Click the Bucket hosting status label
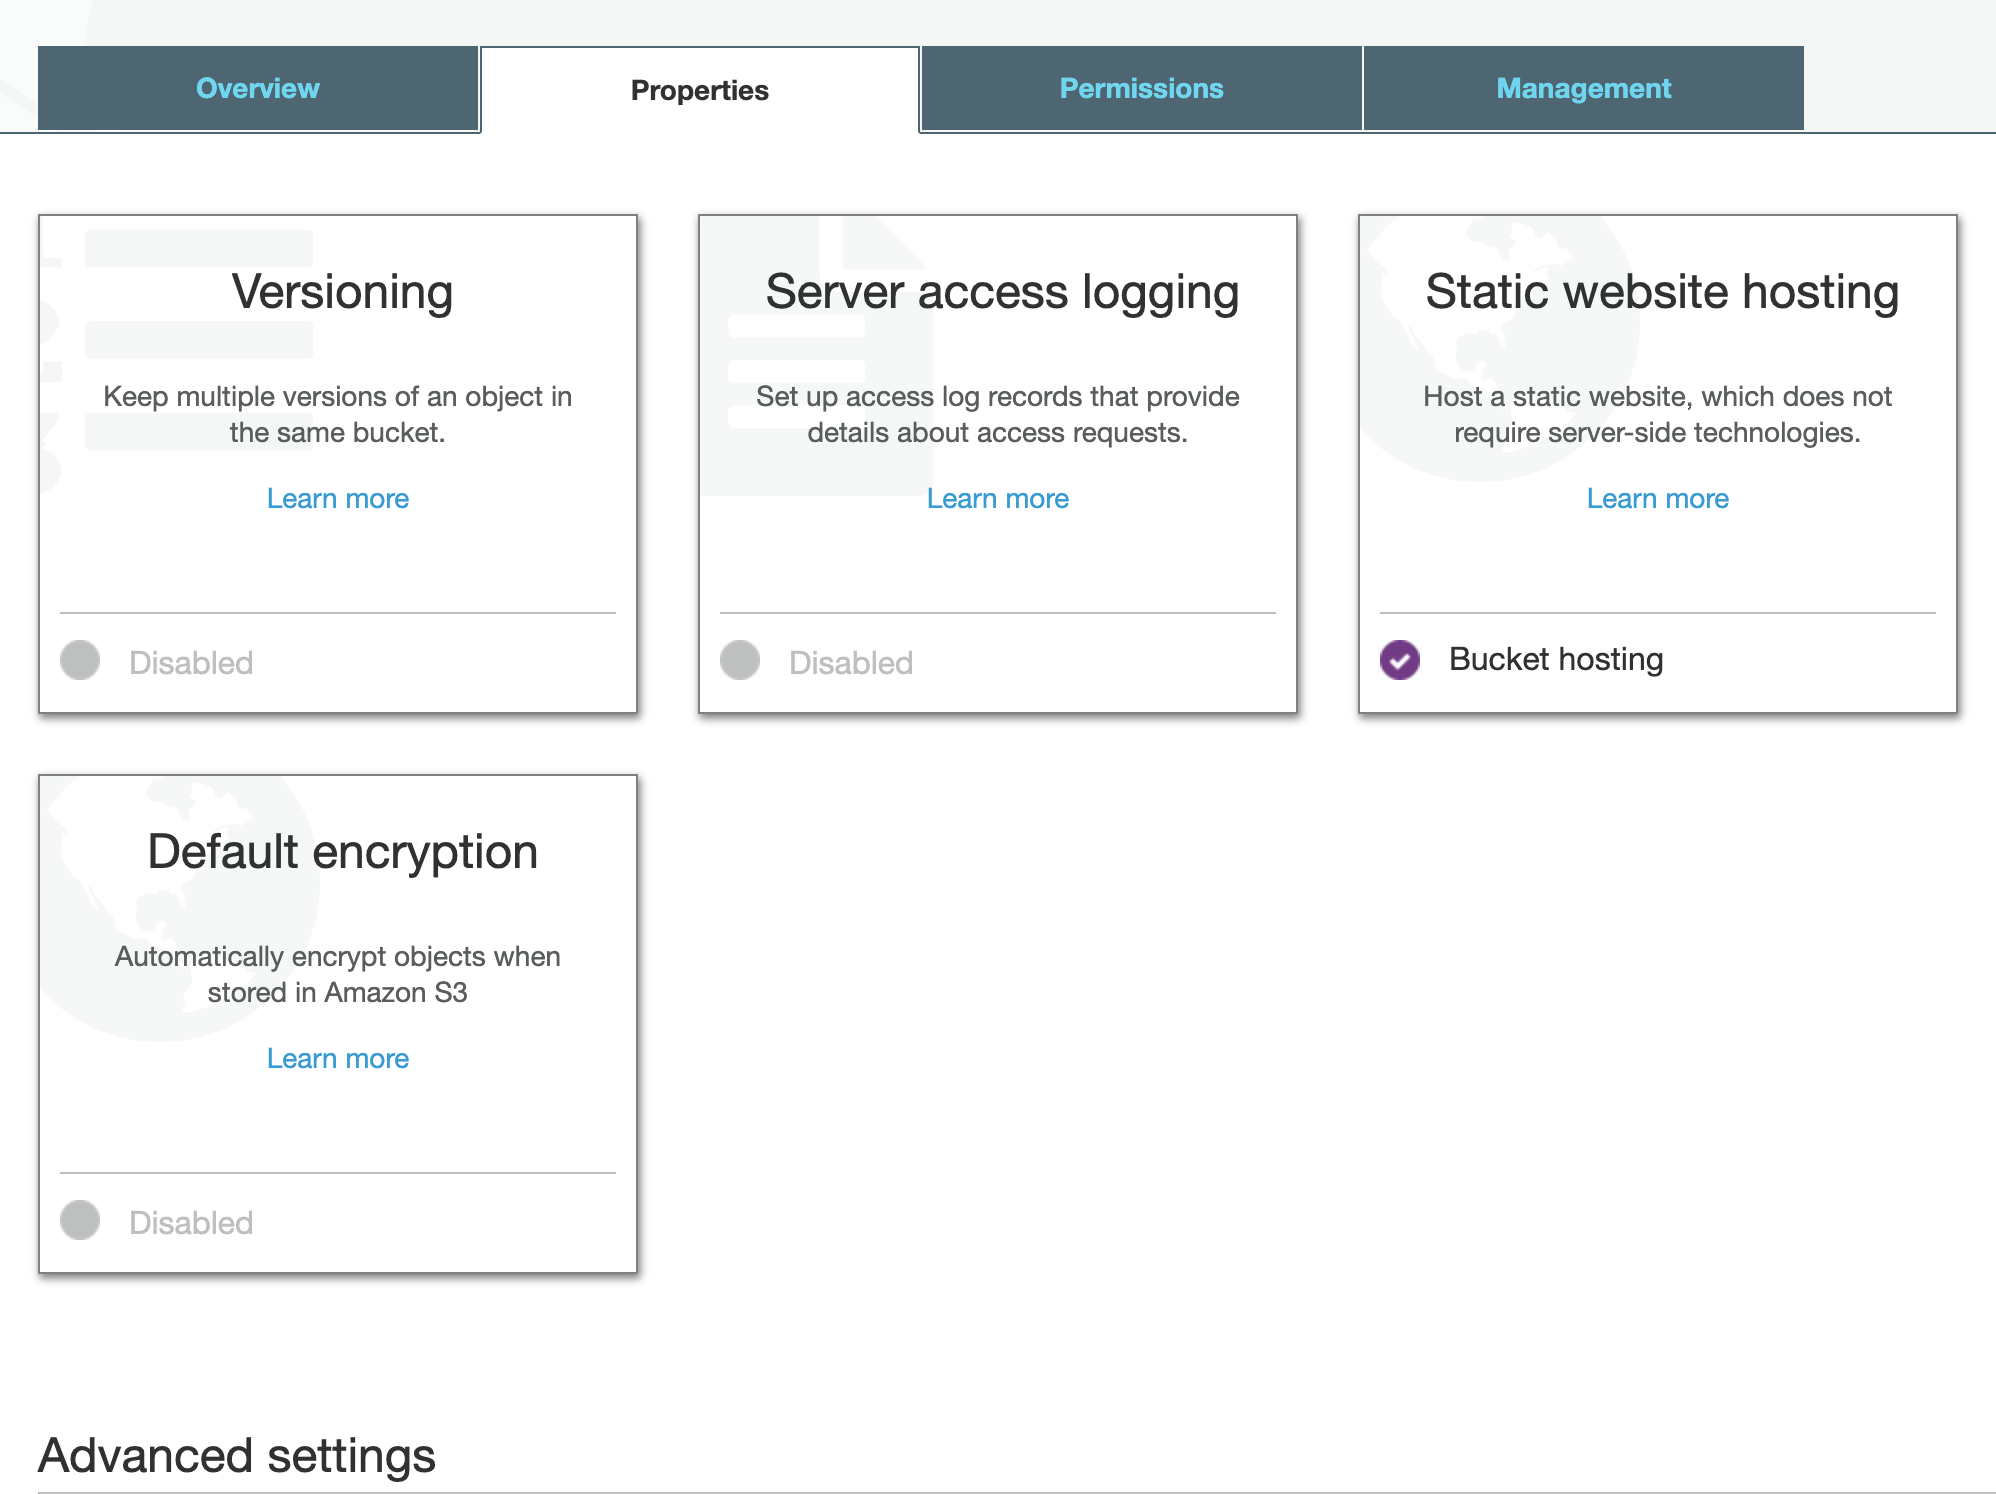Screen dimensions: 1996x1494 point(1555,660)
